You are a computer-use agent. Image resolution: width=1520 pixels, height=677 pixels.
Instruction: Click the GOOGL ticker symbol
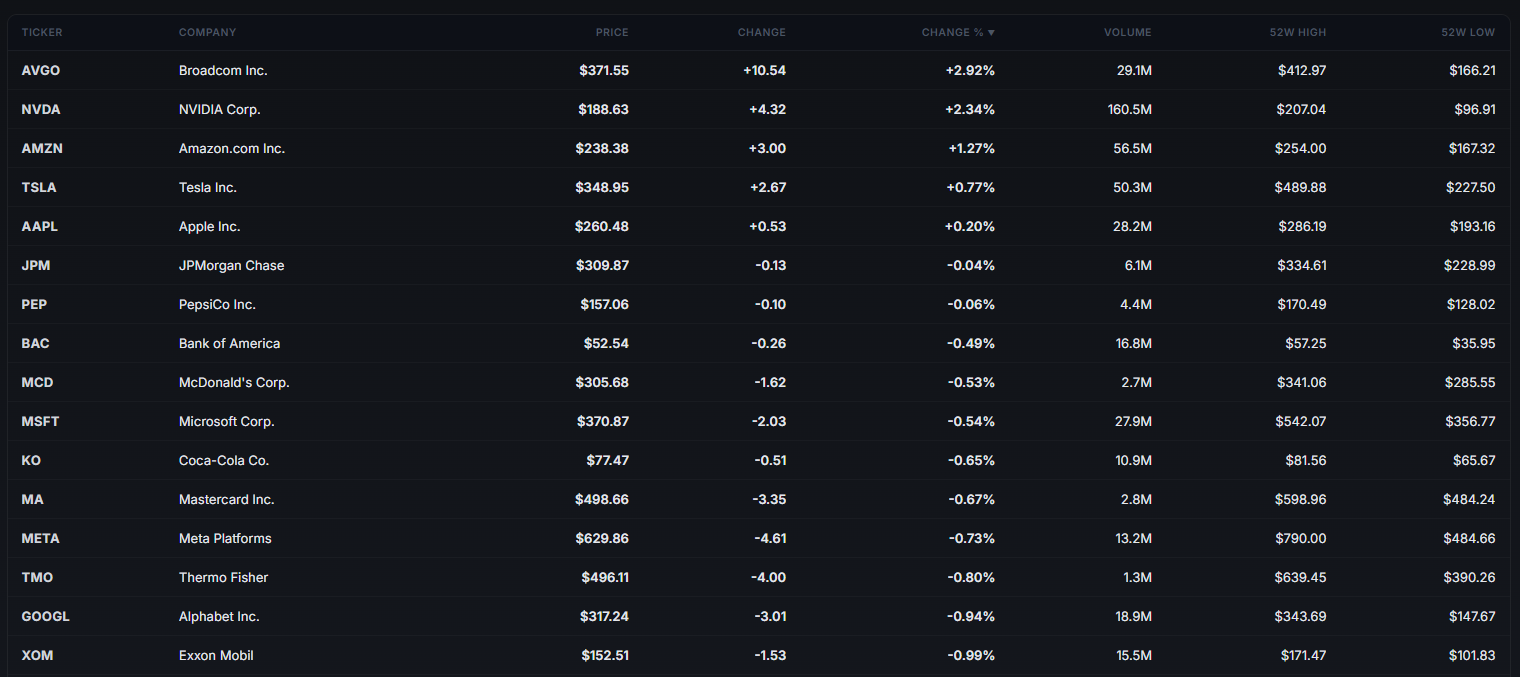click(45, 617)
